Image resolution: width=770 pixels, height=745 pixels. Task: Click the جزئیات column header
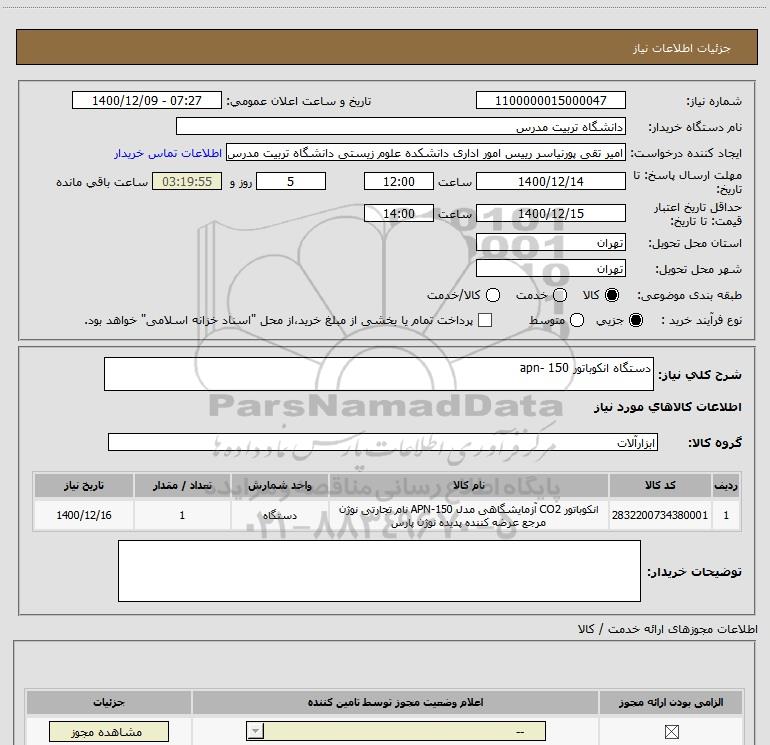(109, 702)
